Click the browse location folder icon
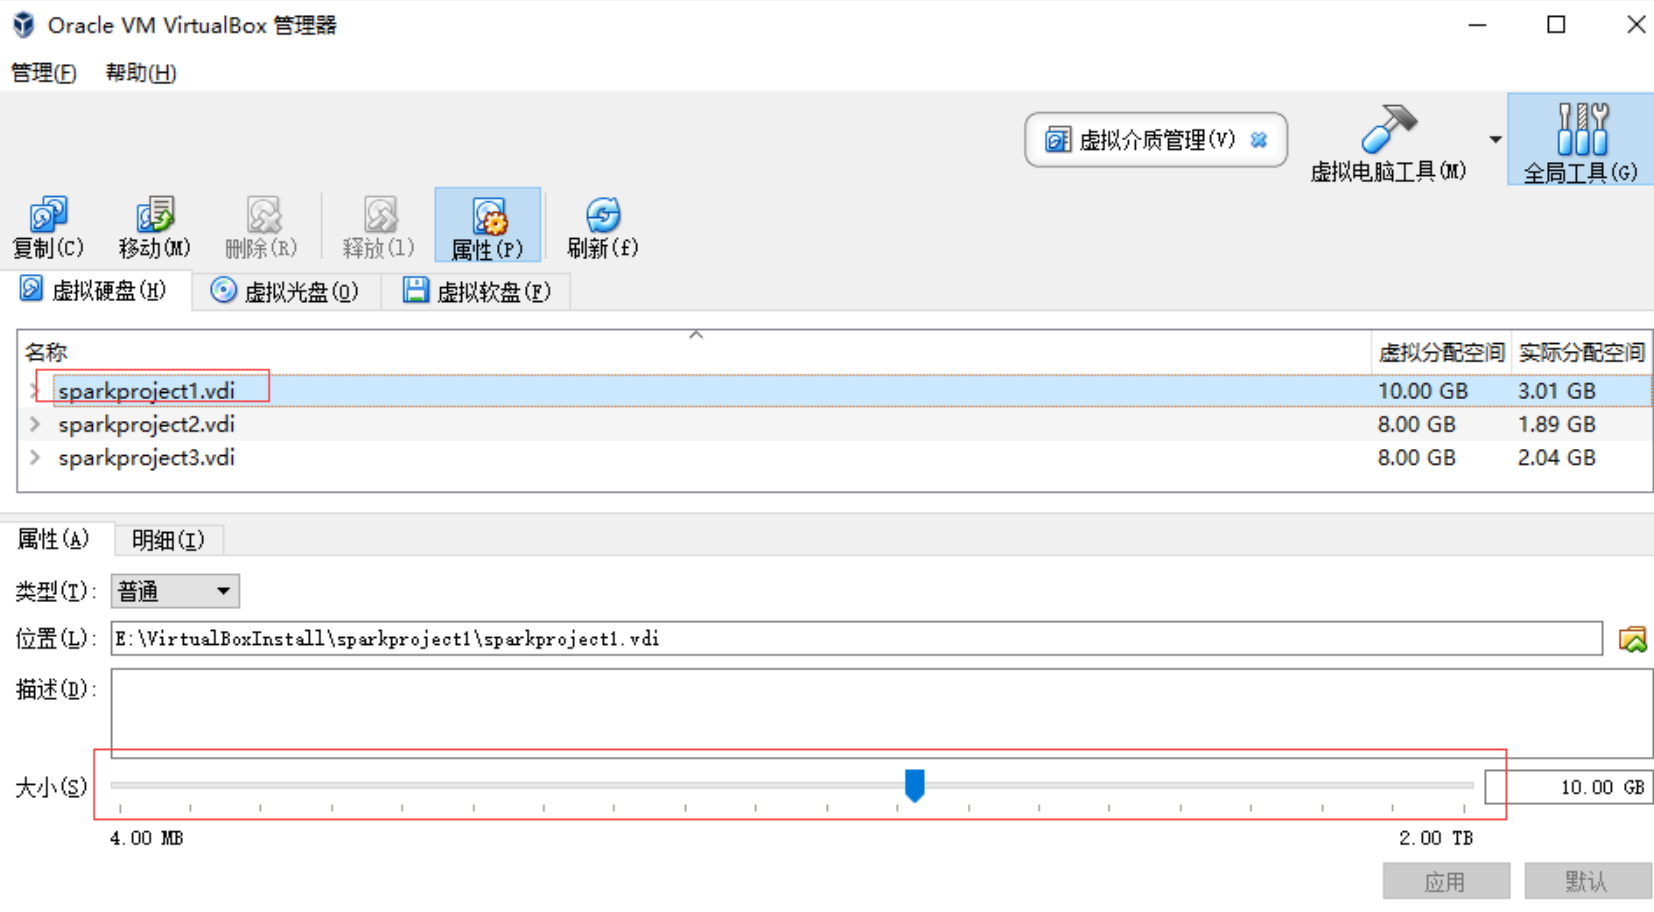 (x=1632, y=639)
